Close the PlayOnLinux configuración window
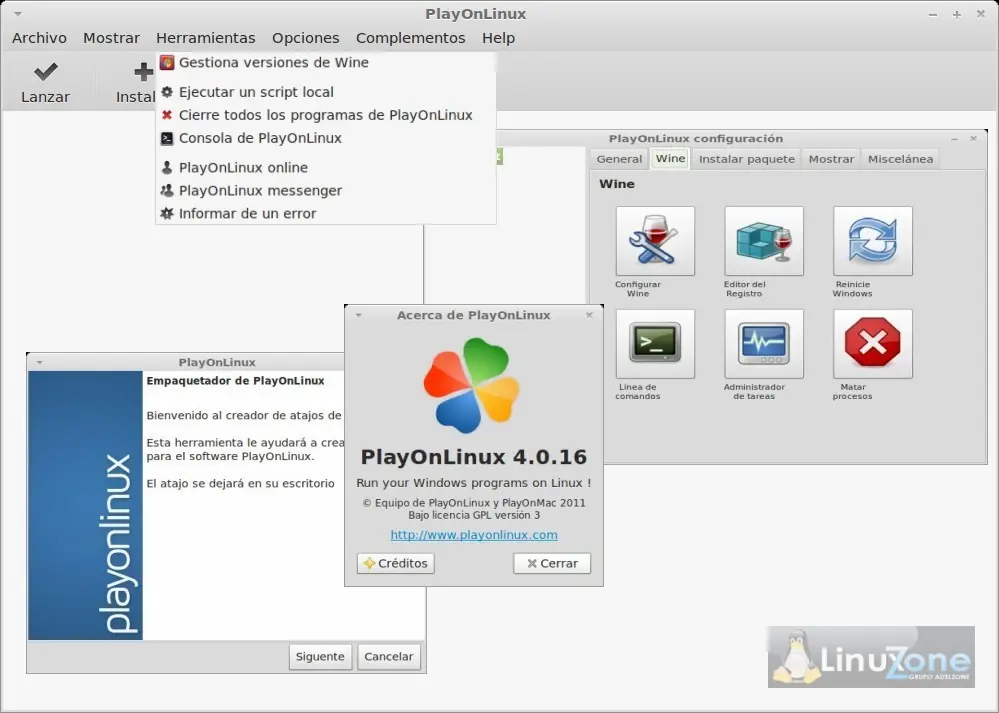Viewport: 999px width, 713px height. [974, 138]
